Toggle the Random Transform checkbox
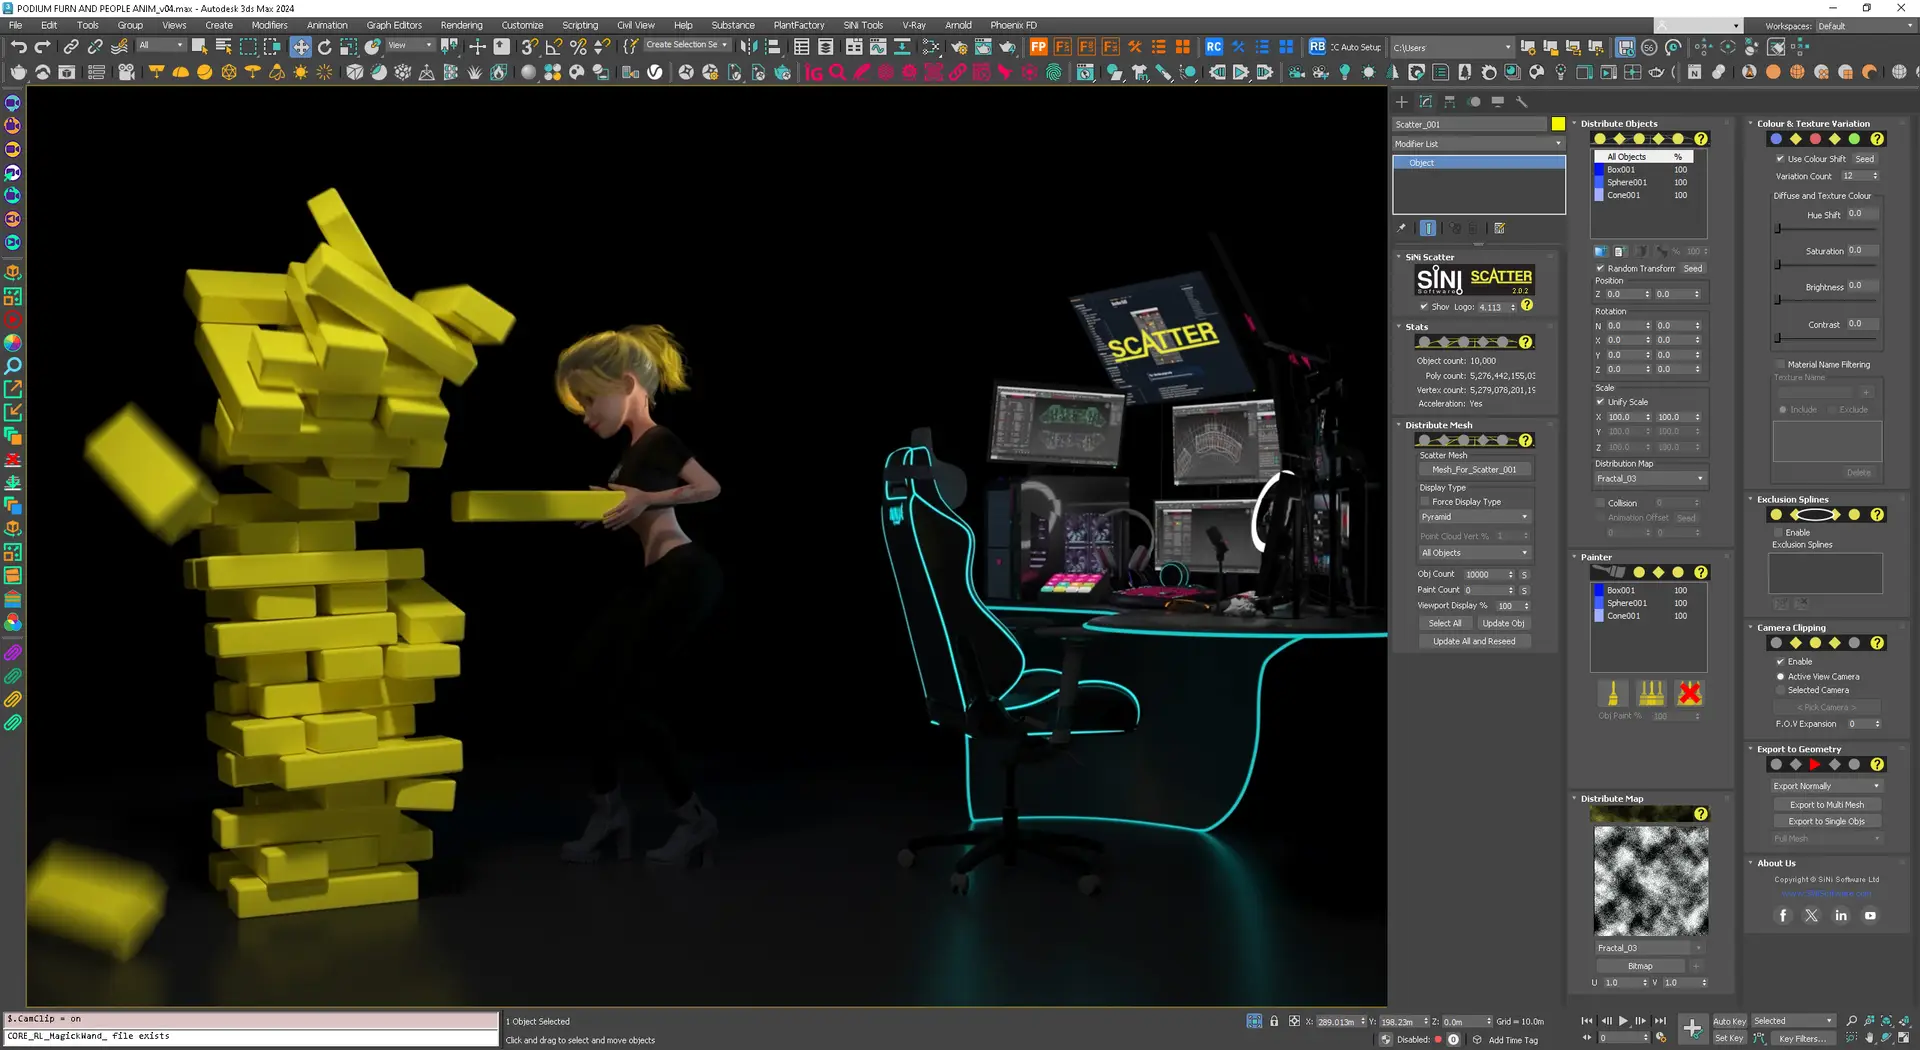This screenshot has height=1050, width=1920. click(1600, 269)
